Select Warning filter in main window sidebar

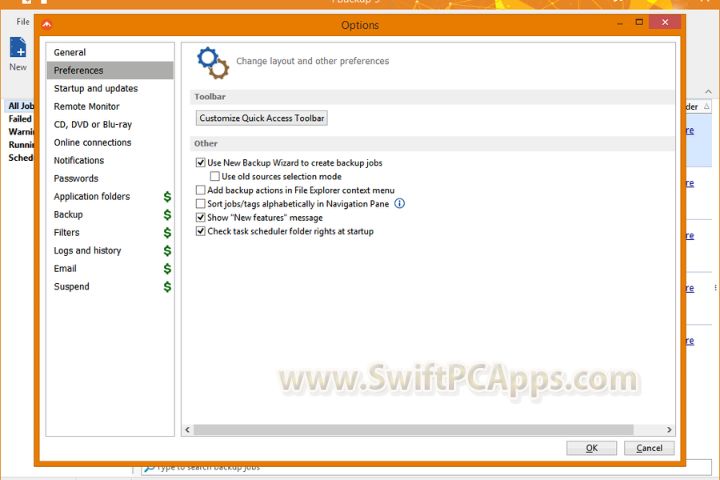21,132
